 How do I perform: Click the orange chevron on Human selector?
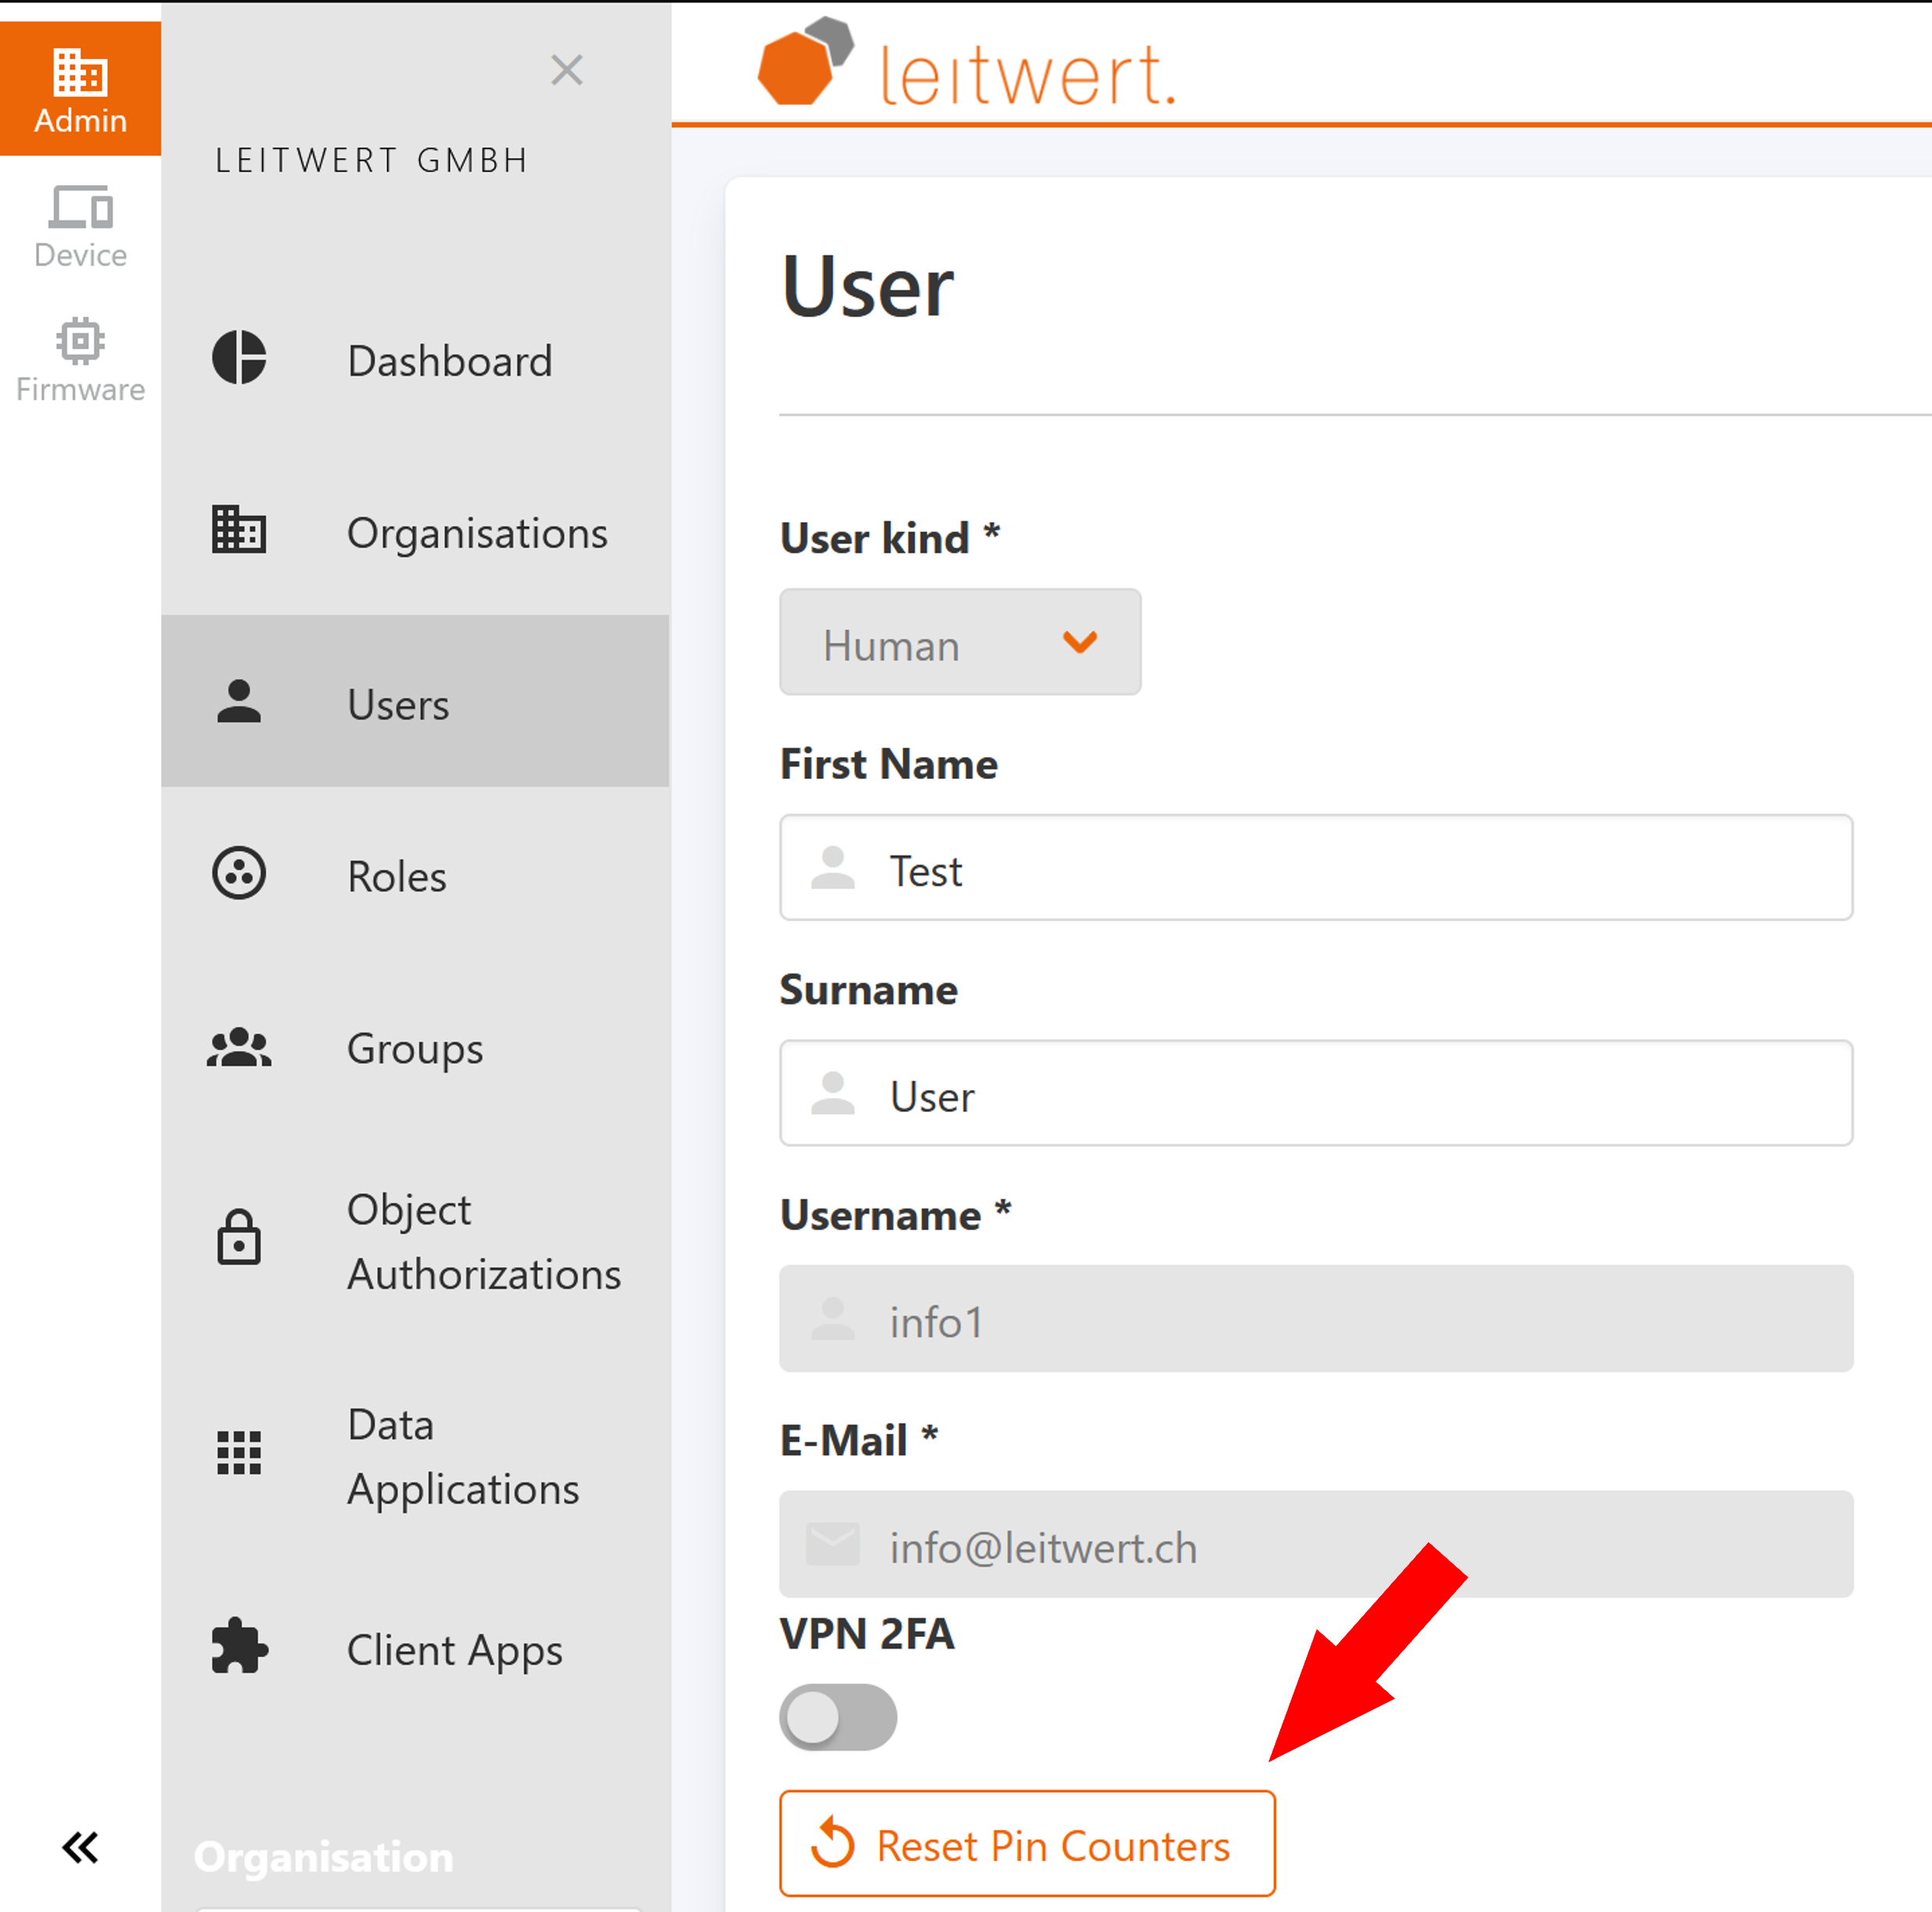(x=1080, y=642)
